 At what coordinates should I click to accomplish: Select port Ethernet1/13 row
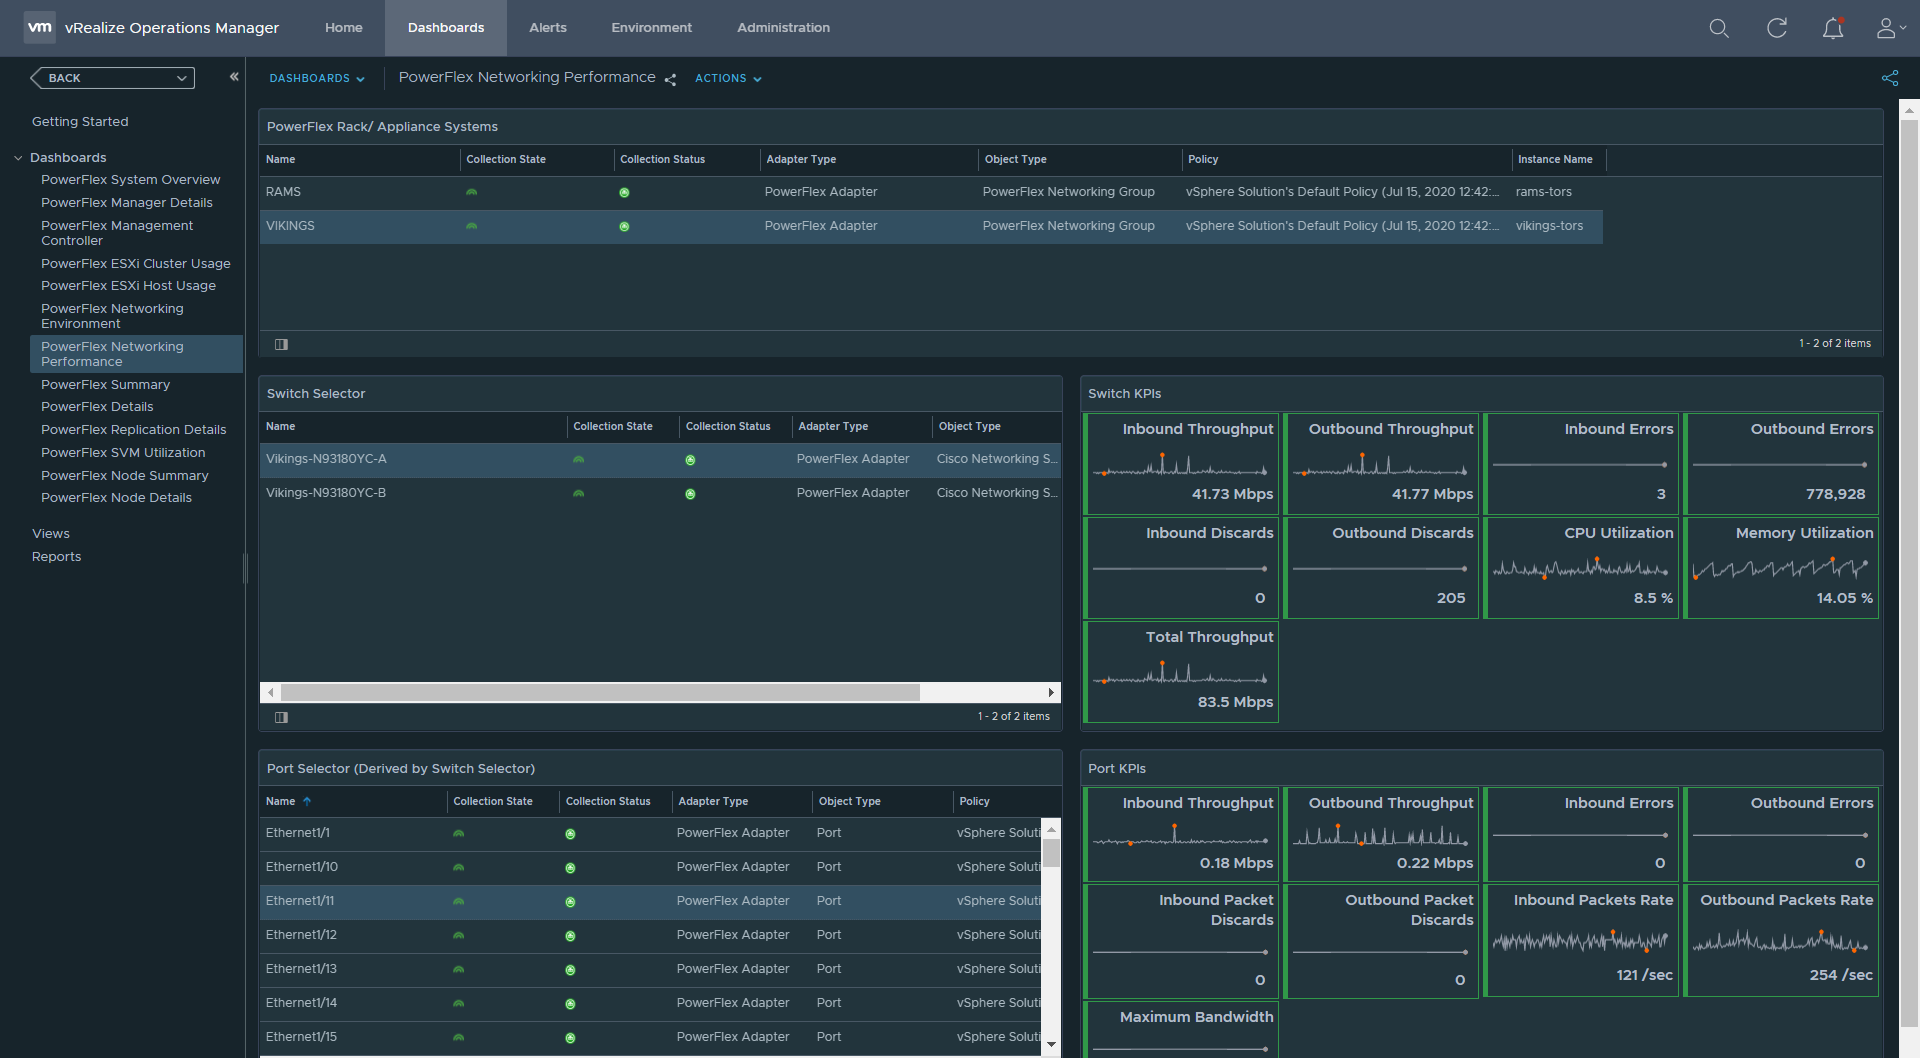click(651, 969)
